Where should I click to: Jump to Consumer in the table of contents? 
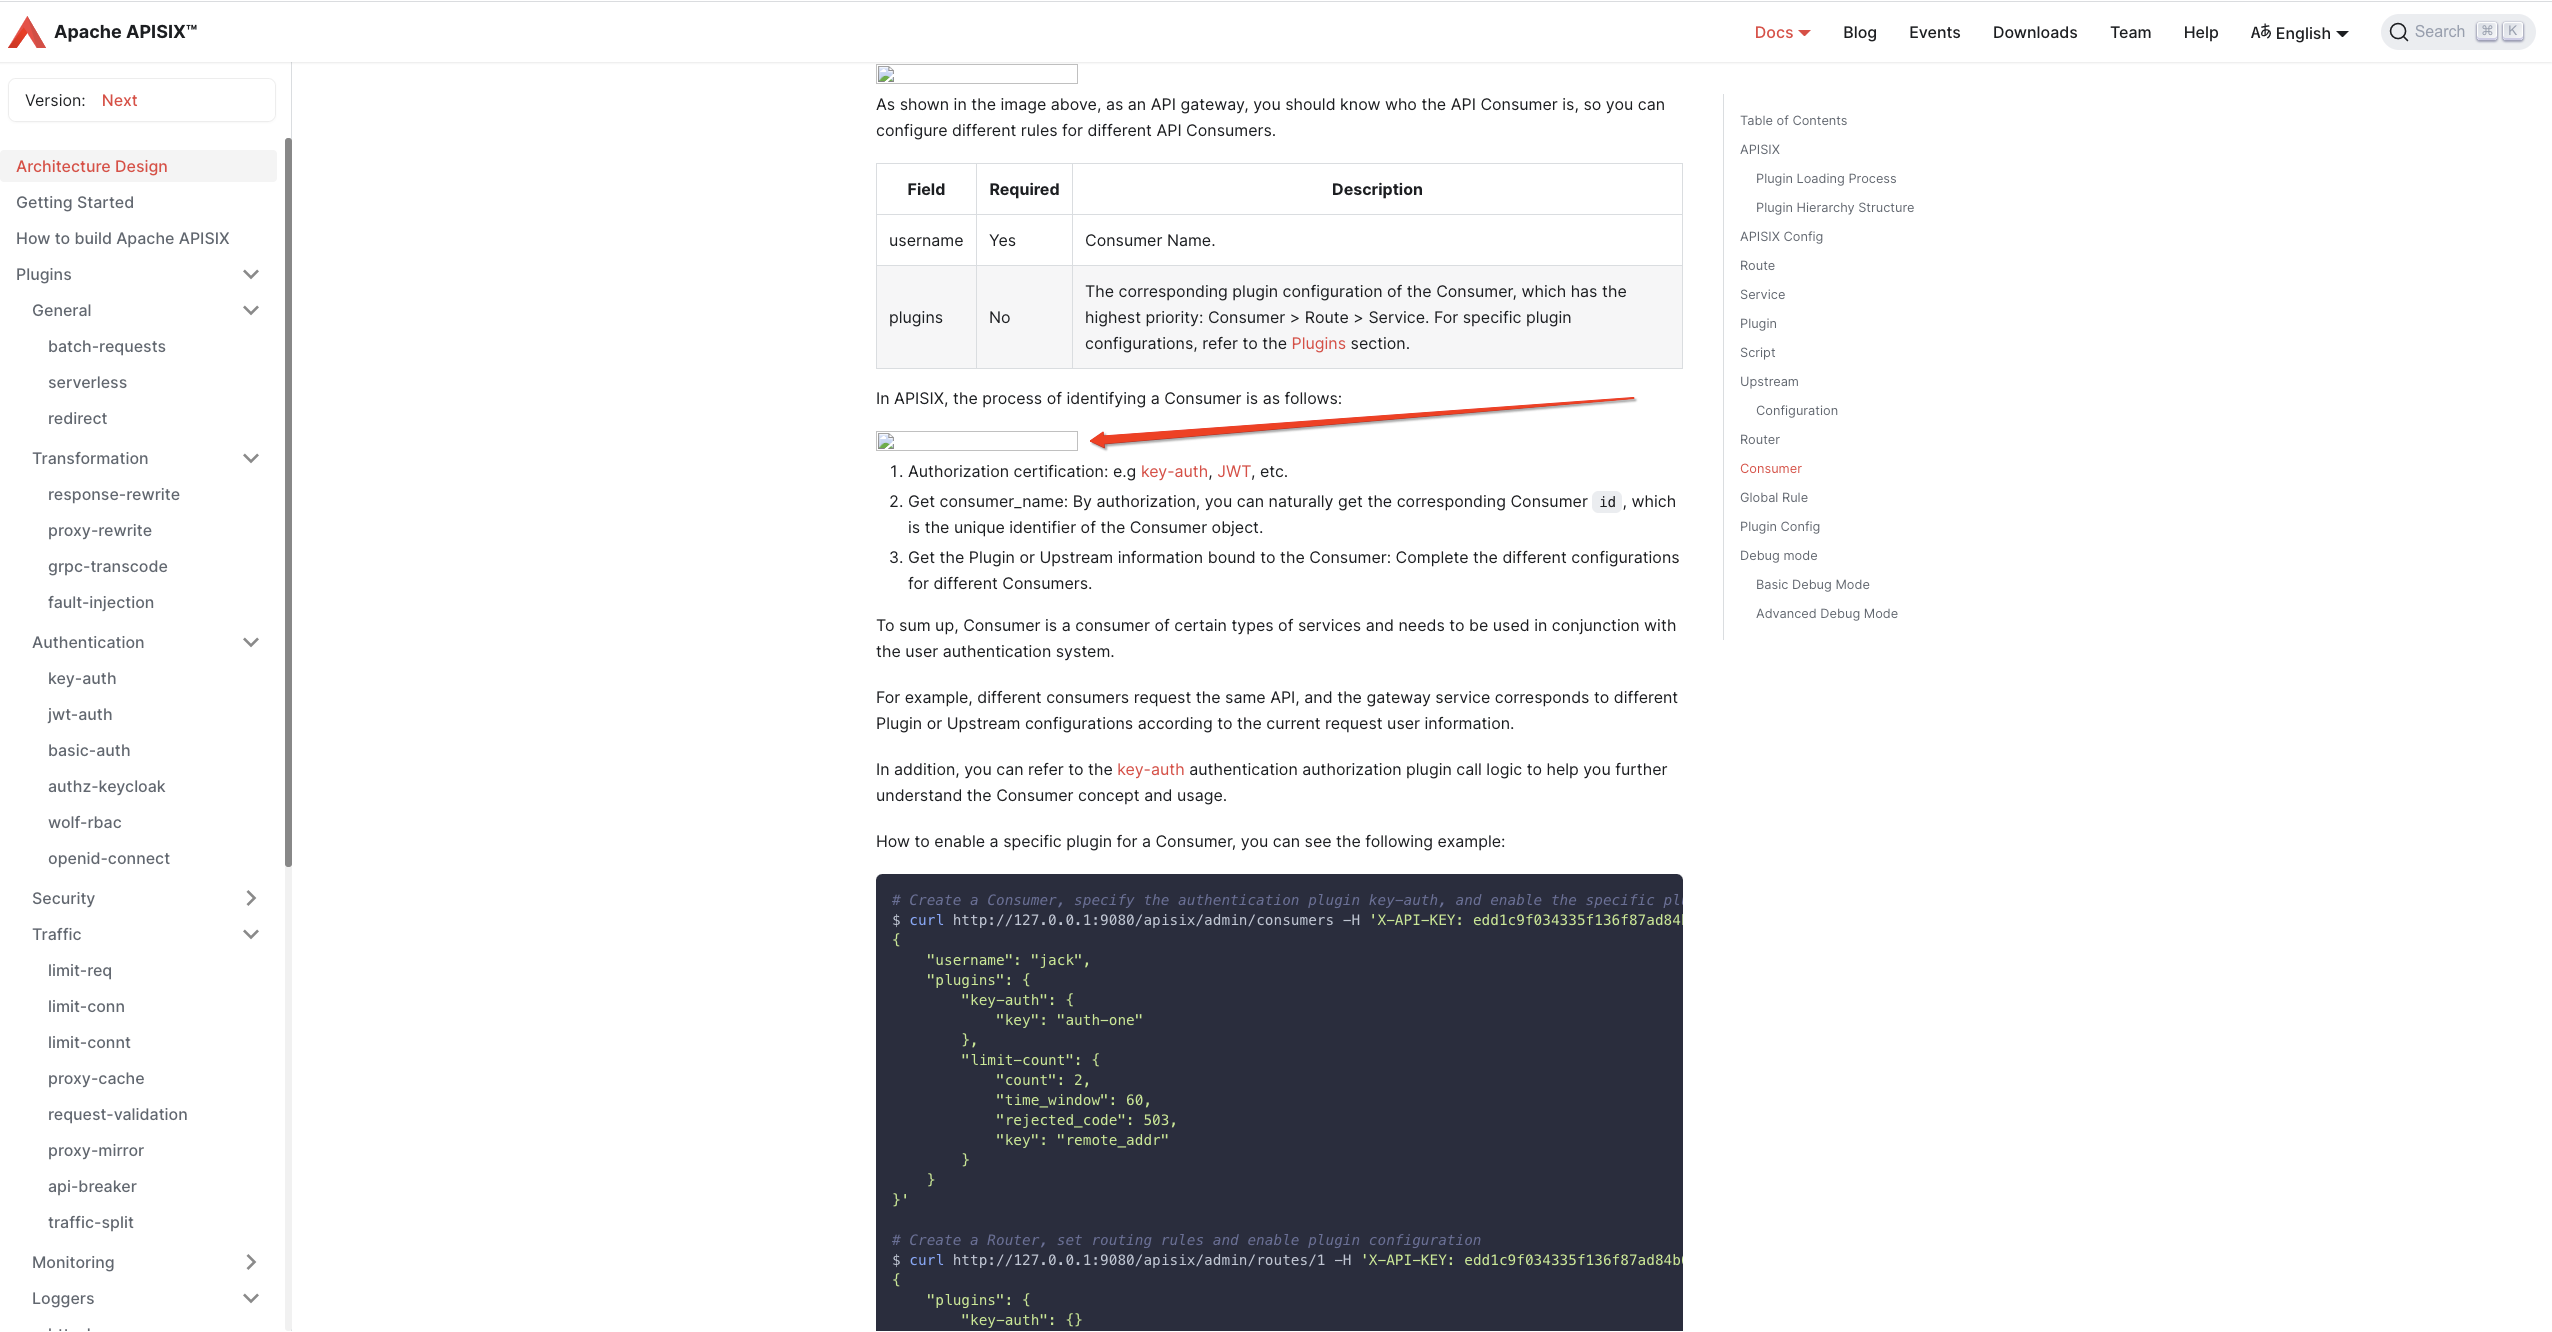1769,468
